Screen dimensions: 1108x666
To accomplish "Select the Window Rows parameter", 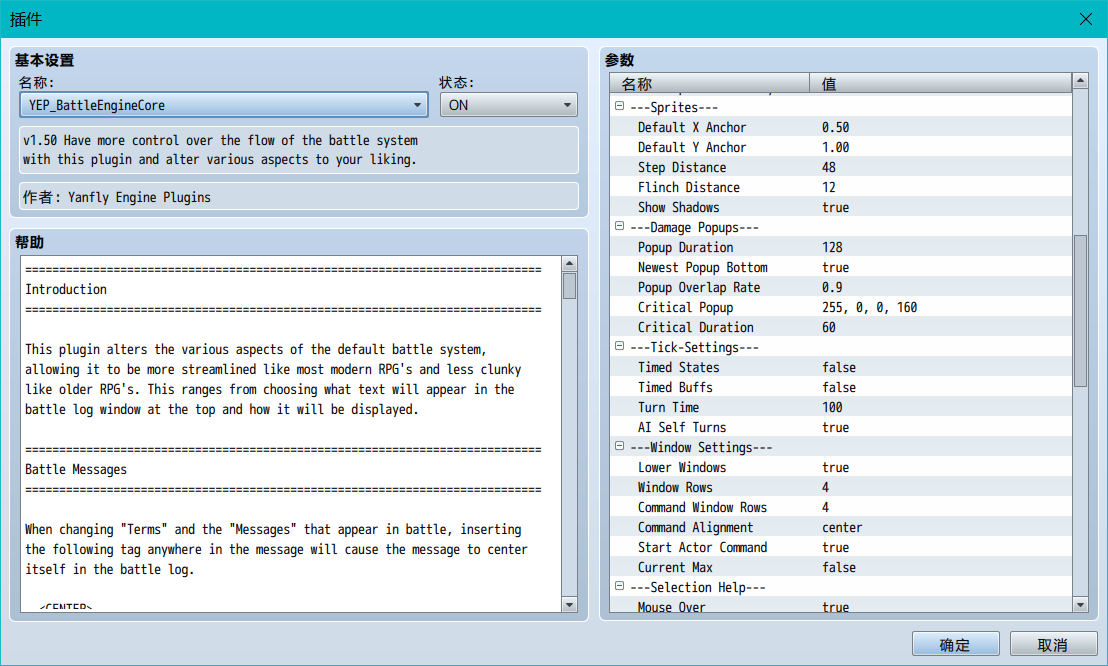I will coord(841,487).
